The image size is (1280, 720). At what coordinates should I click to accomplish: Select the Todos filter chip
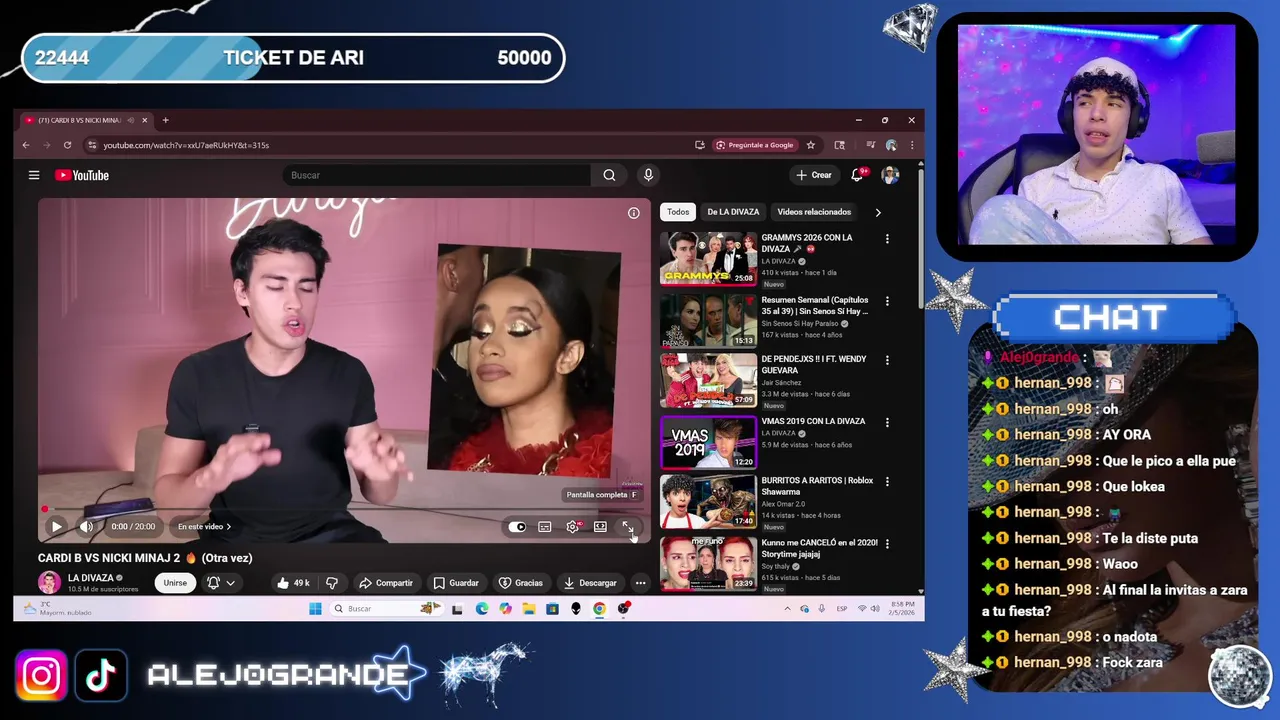[678, 212]
